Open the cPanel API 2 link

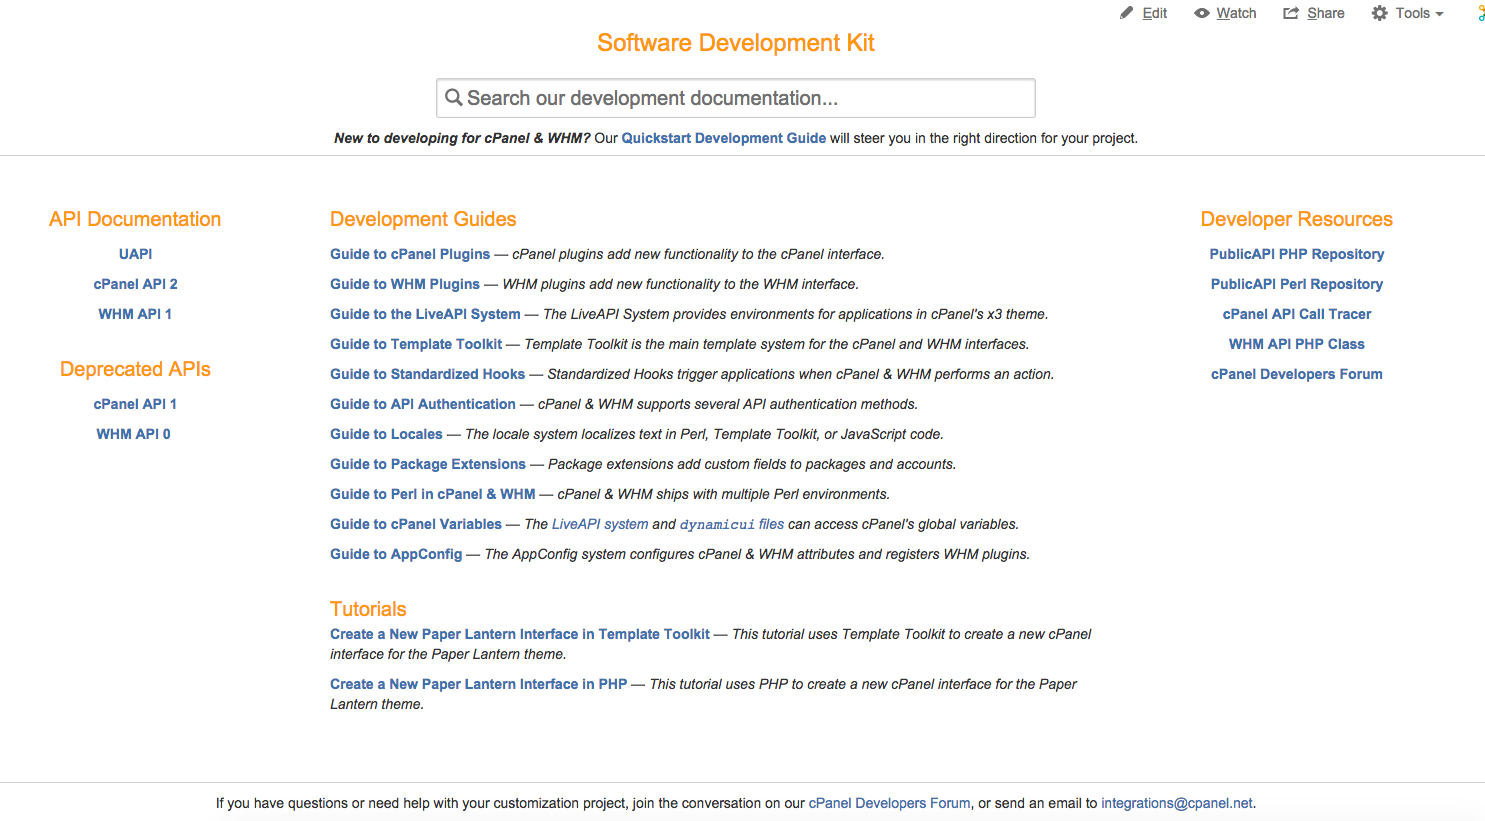coord(135,284)
